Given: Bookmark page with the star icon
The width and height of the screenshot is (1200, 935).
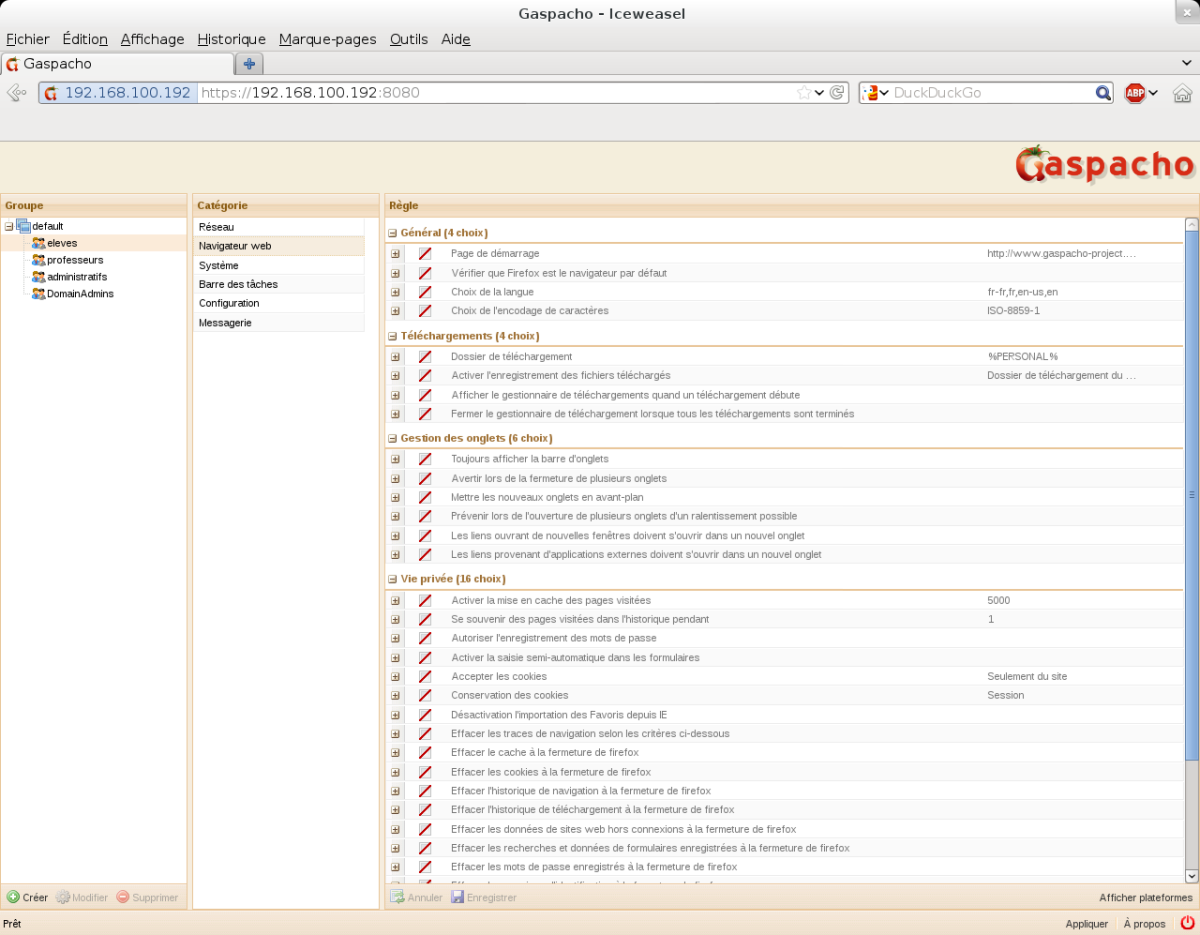Looking at the screenshot, I should (804, 93).
